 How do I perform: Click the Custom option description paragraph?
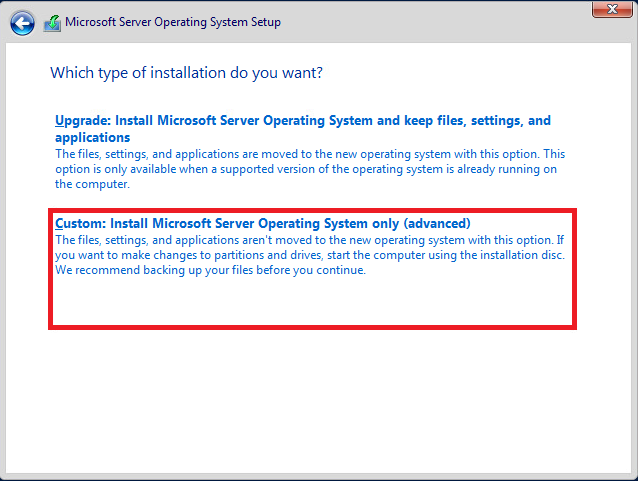coord(310,255)
